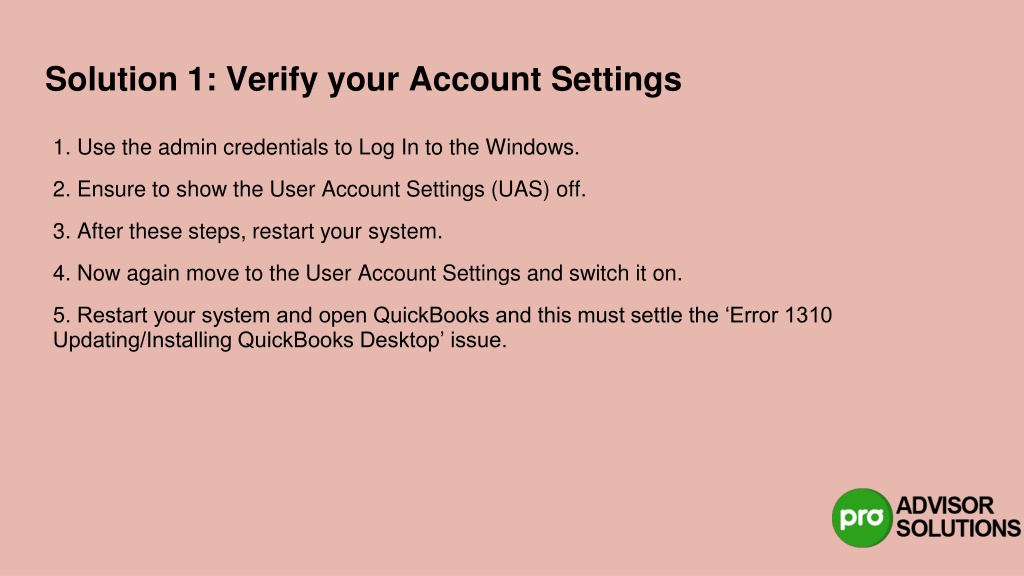
Task: Click the SOLUTIONS word in the logo
Action: (958, 528)
